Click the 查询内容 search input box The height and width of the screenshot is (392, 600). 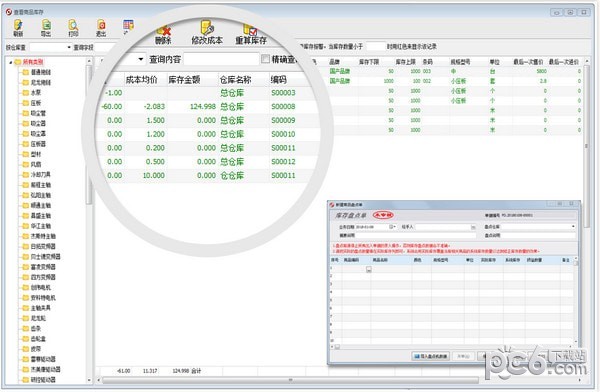click(x=221, y=59)
